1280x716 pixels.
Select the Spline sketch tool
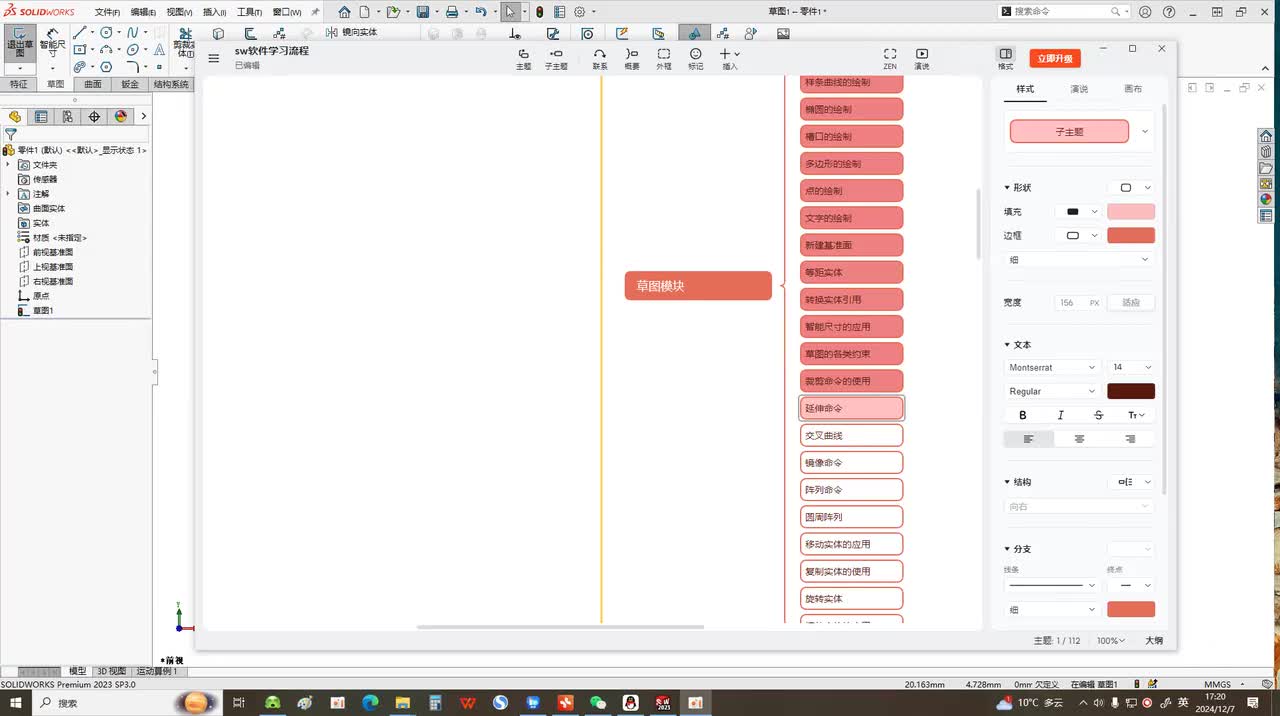pos(132,33)
